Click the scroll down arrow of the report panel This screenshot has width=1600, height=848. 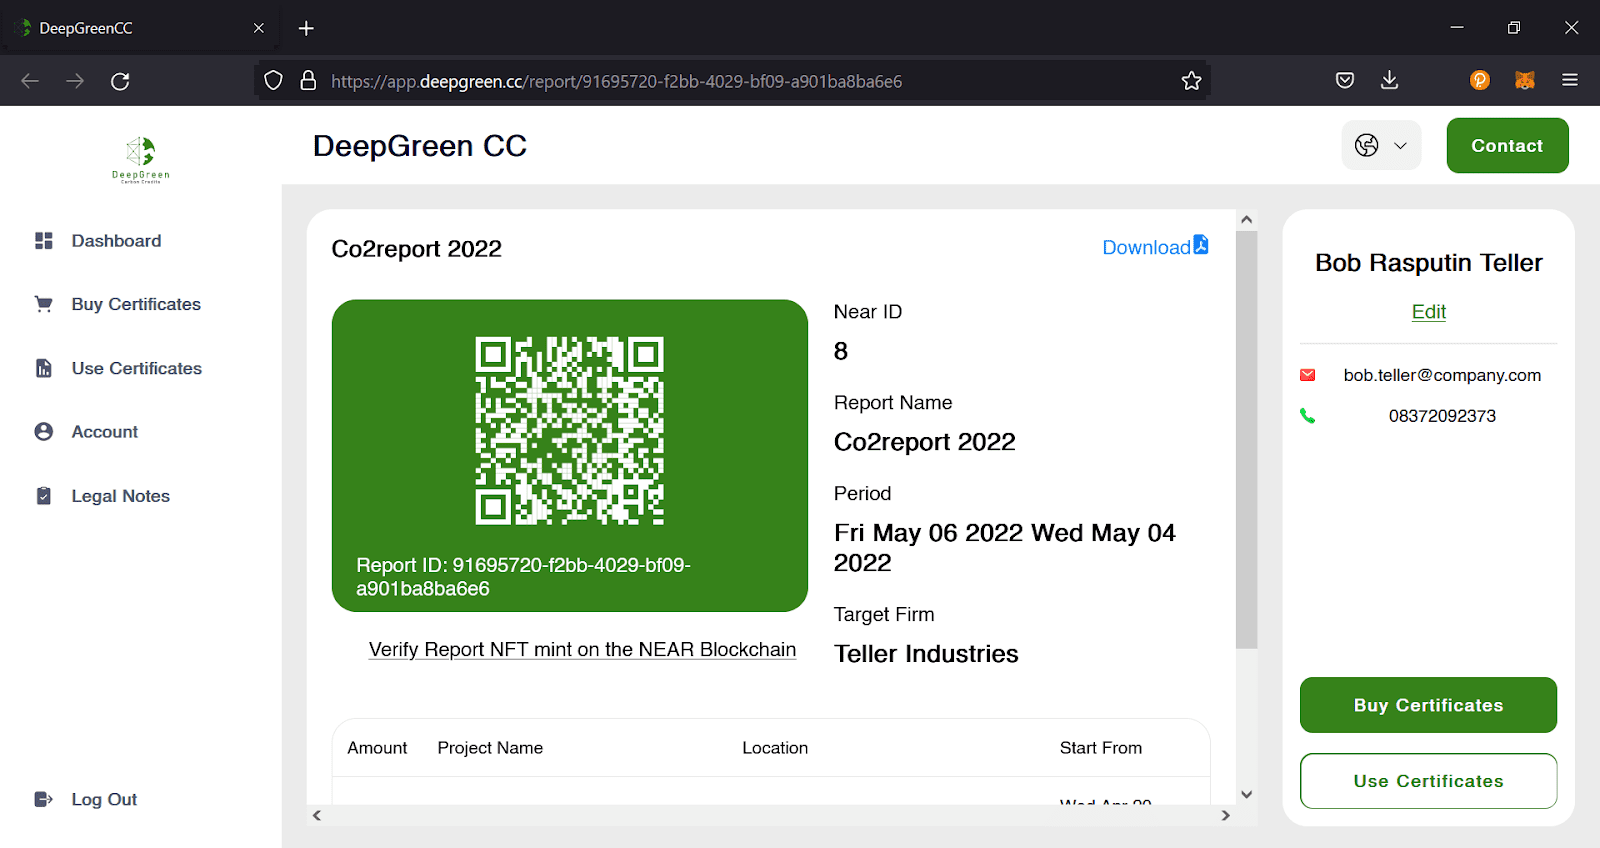[x=1246, y=795]
